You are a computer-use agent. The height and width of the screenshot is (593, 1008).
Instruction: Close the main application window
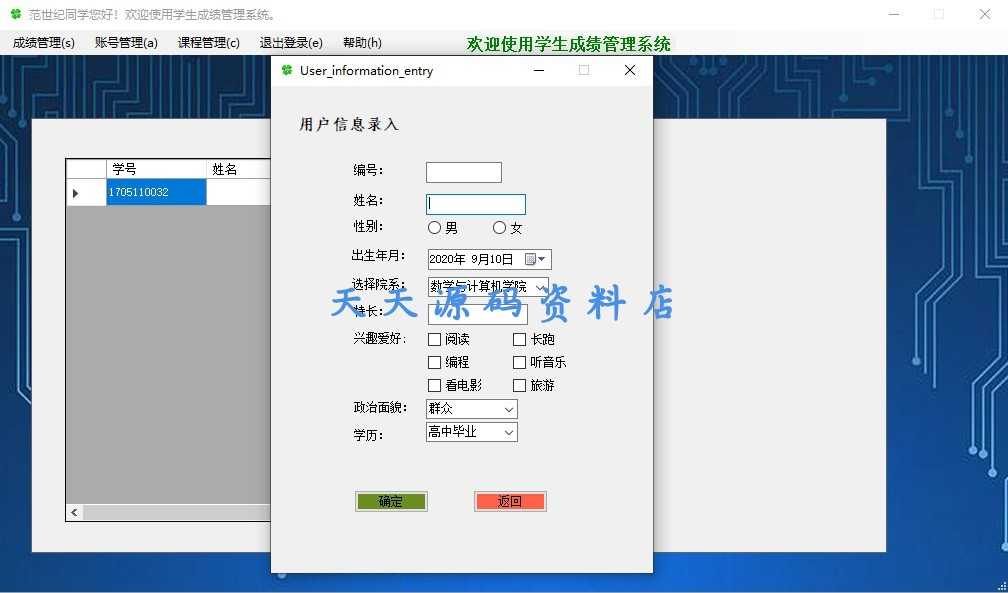[984, 14]
